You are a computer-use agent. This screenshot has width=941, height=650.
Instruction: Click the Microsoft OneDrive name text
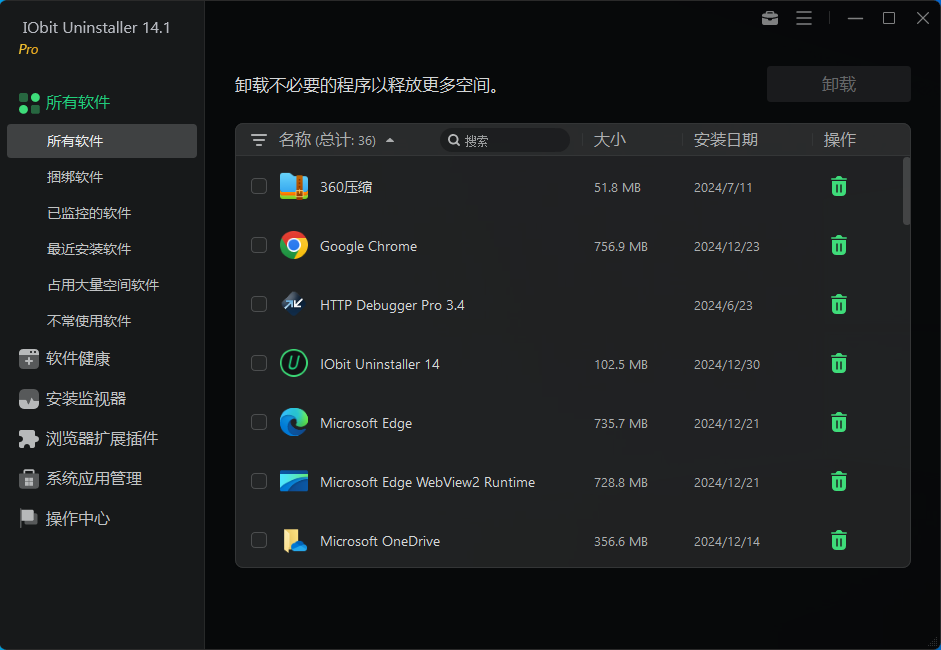(380, 541)
